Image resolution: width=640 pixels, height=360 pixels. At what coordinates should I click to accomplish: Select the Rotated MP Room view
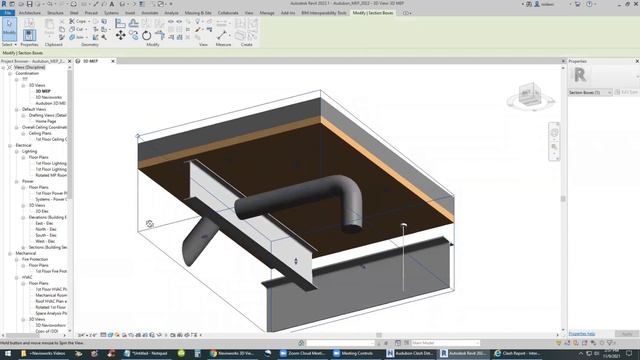click(x=51, y=175)
